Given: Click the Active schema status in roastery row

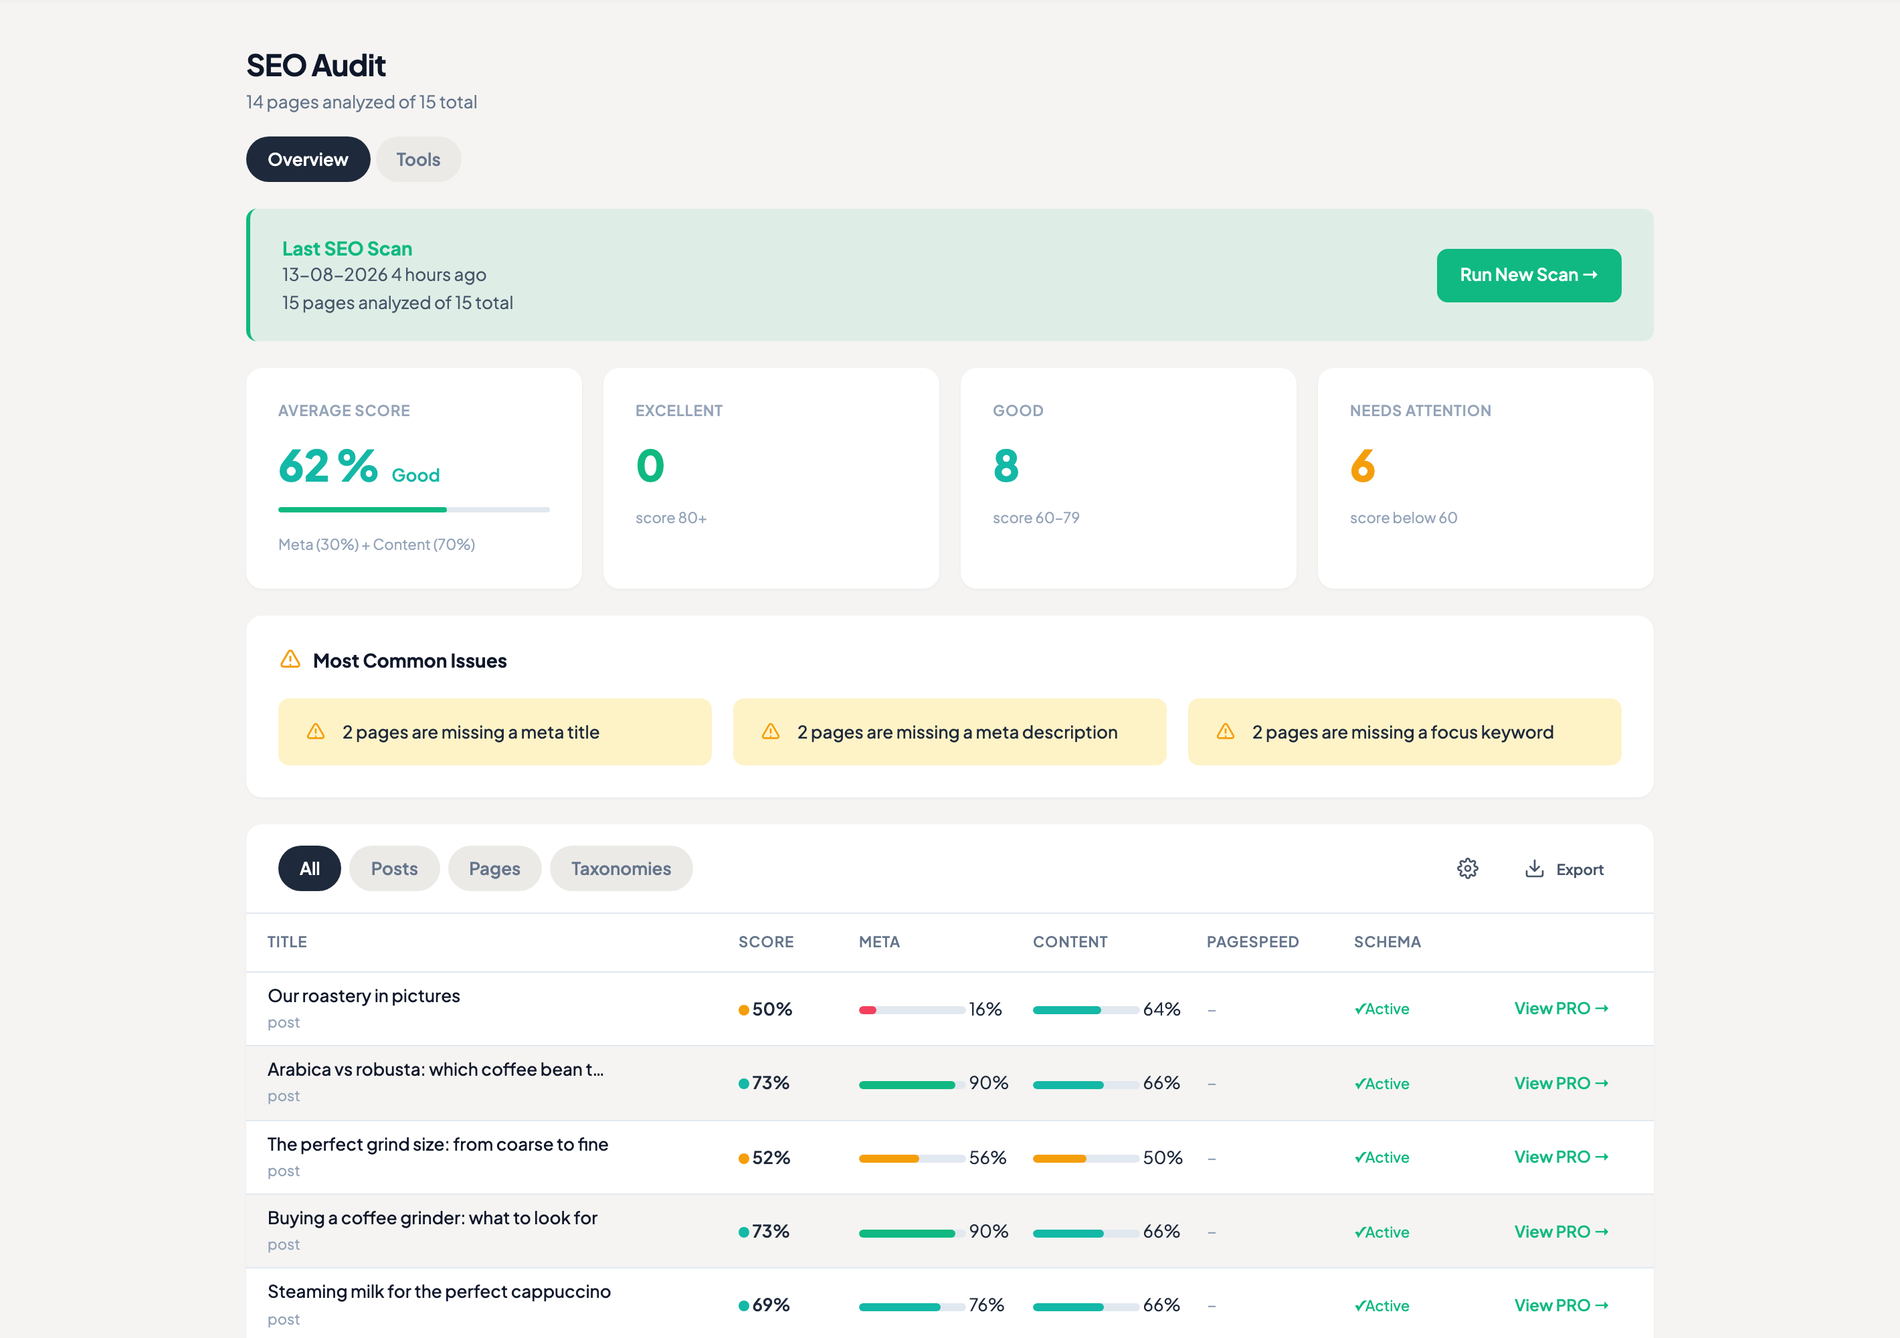Looking at the screenshot, I should pos(1382,1009).
